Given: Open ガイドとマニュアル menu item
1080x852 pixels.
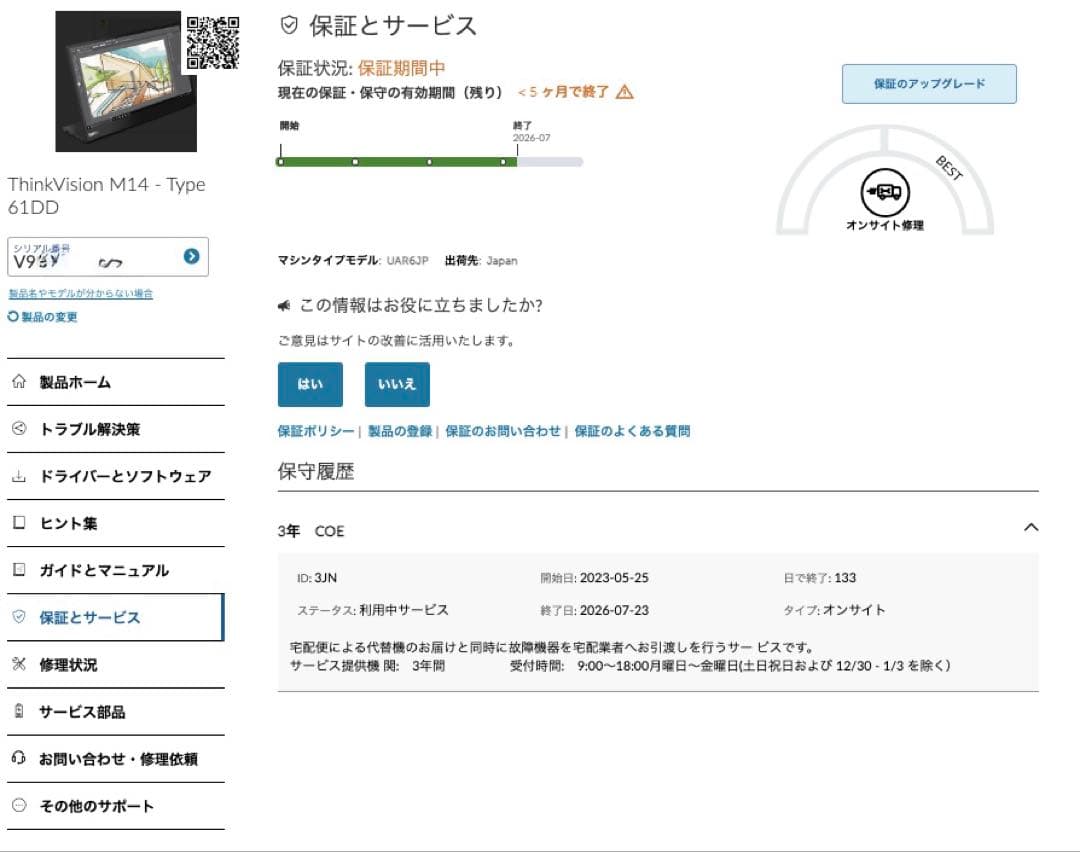Looking at the screenshot, I should pyautogui.click(x=116, y=570).
